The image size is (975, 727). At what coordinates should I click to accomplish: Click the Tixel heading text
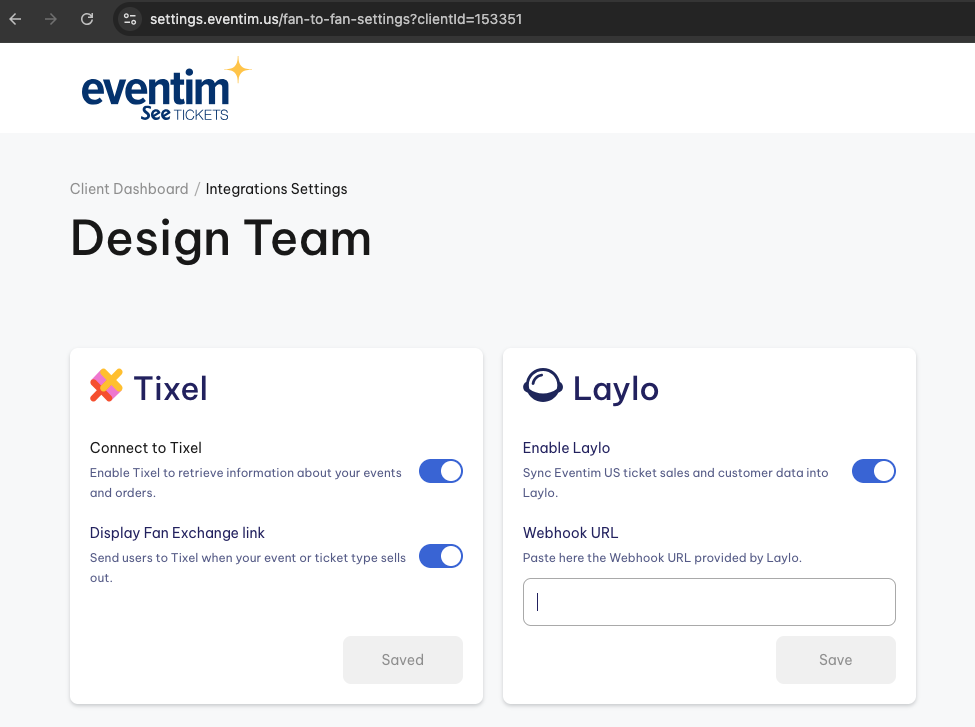tap(170, 388)
